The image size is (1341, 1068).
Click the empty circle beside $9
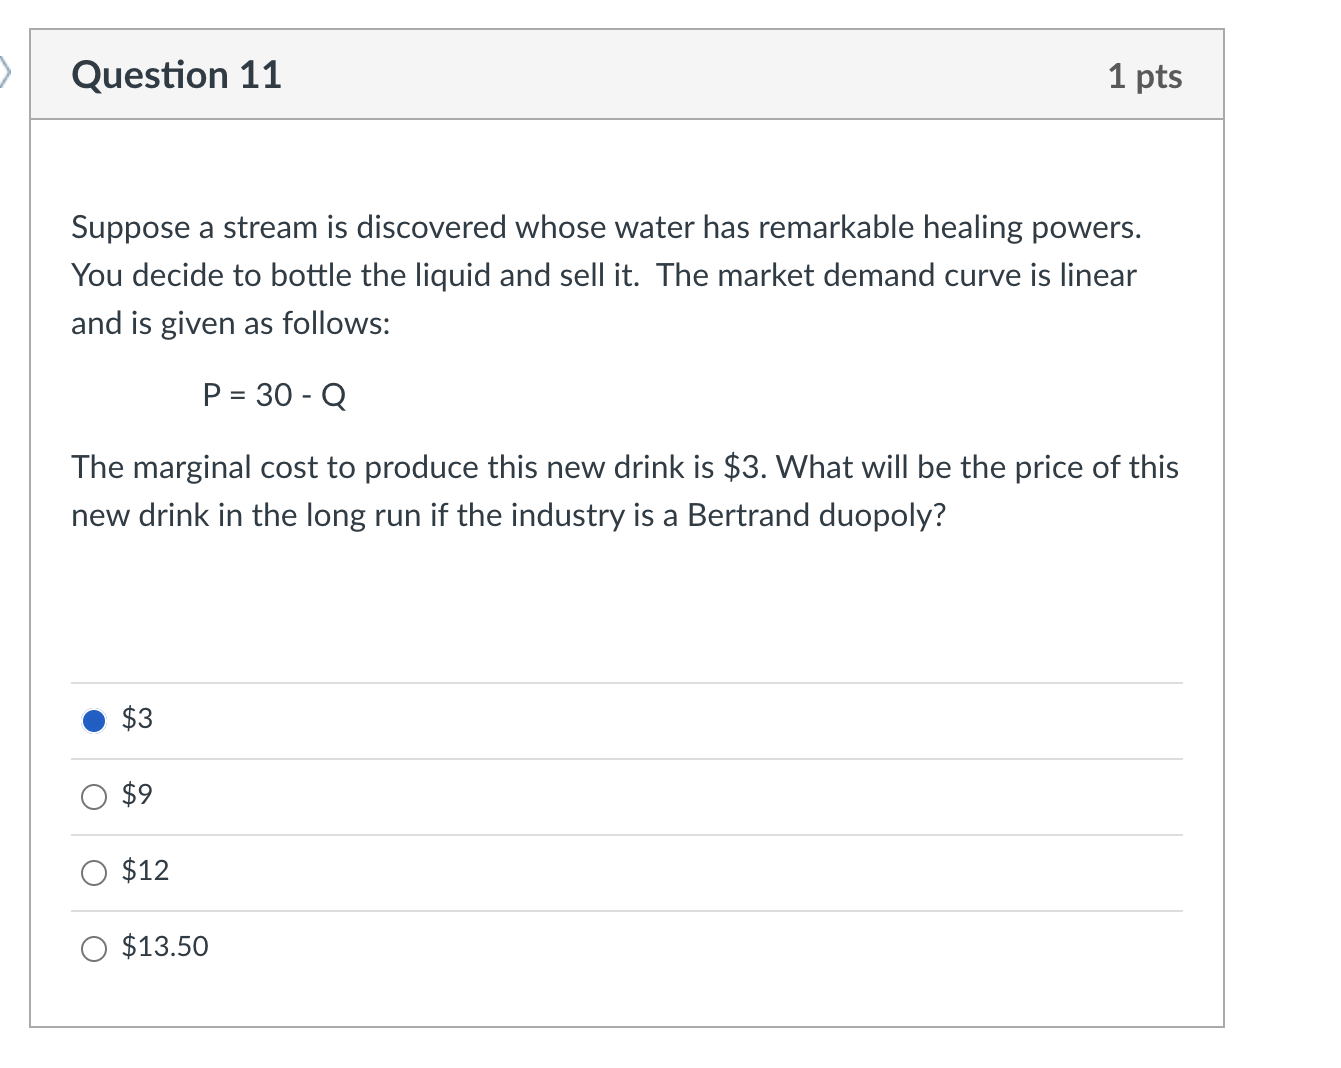click(94, 796)
